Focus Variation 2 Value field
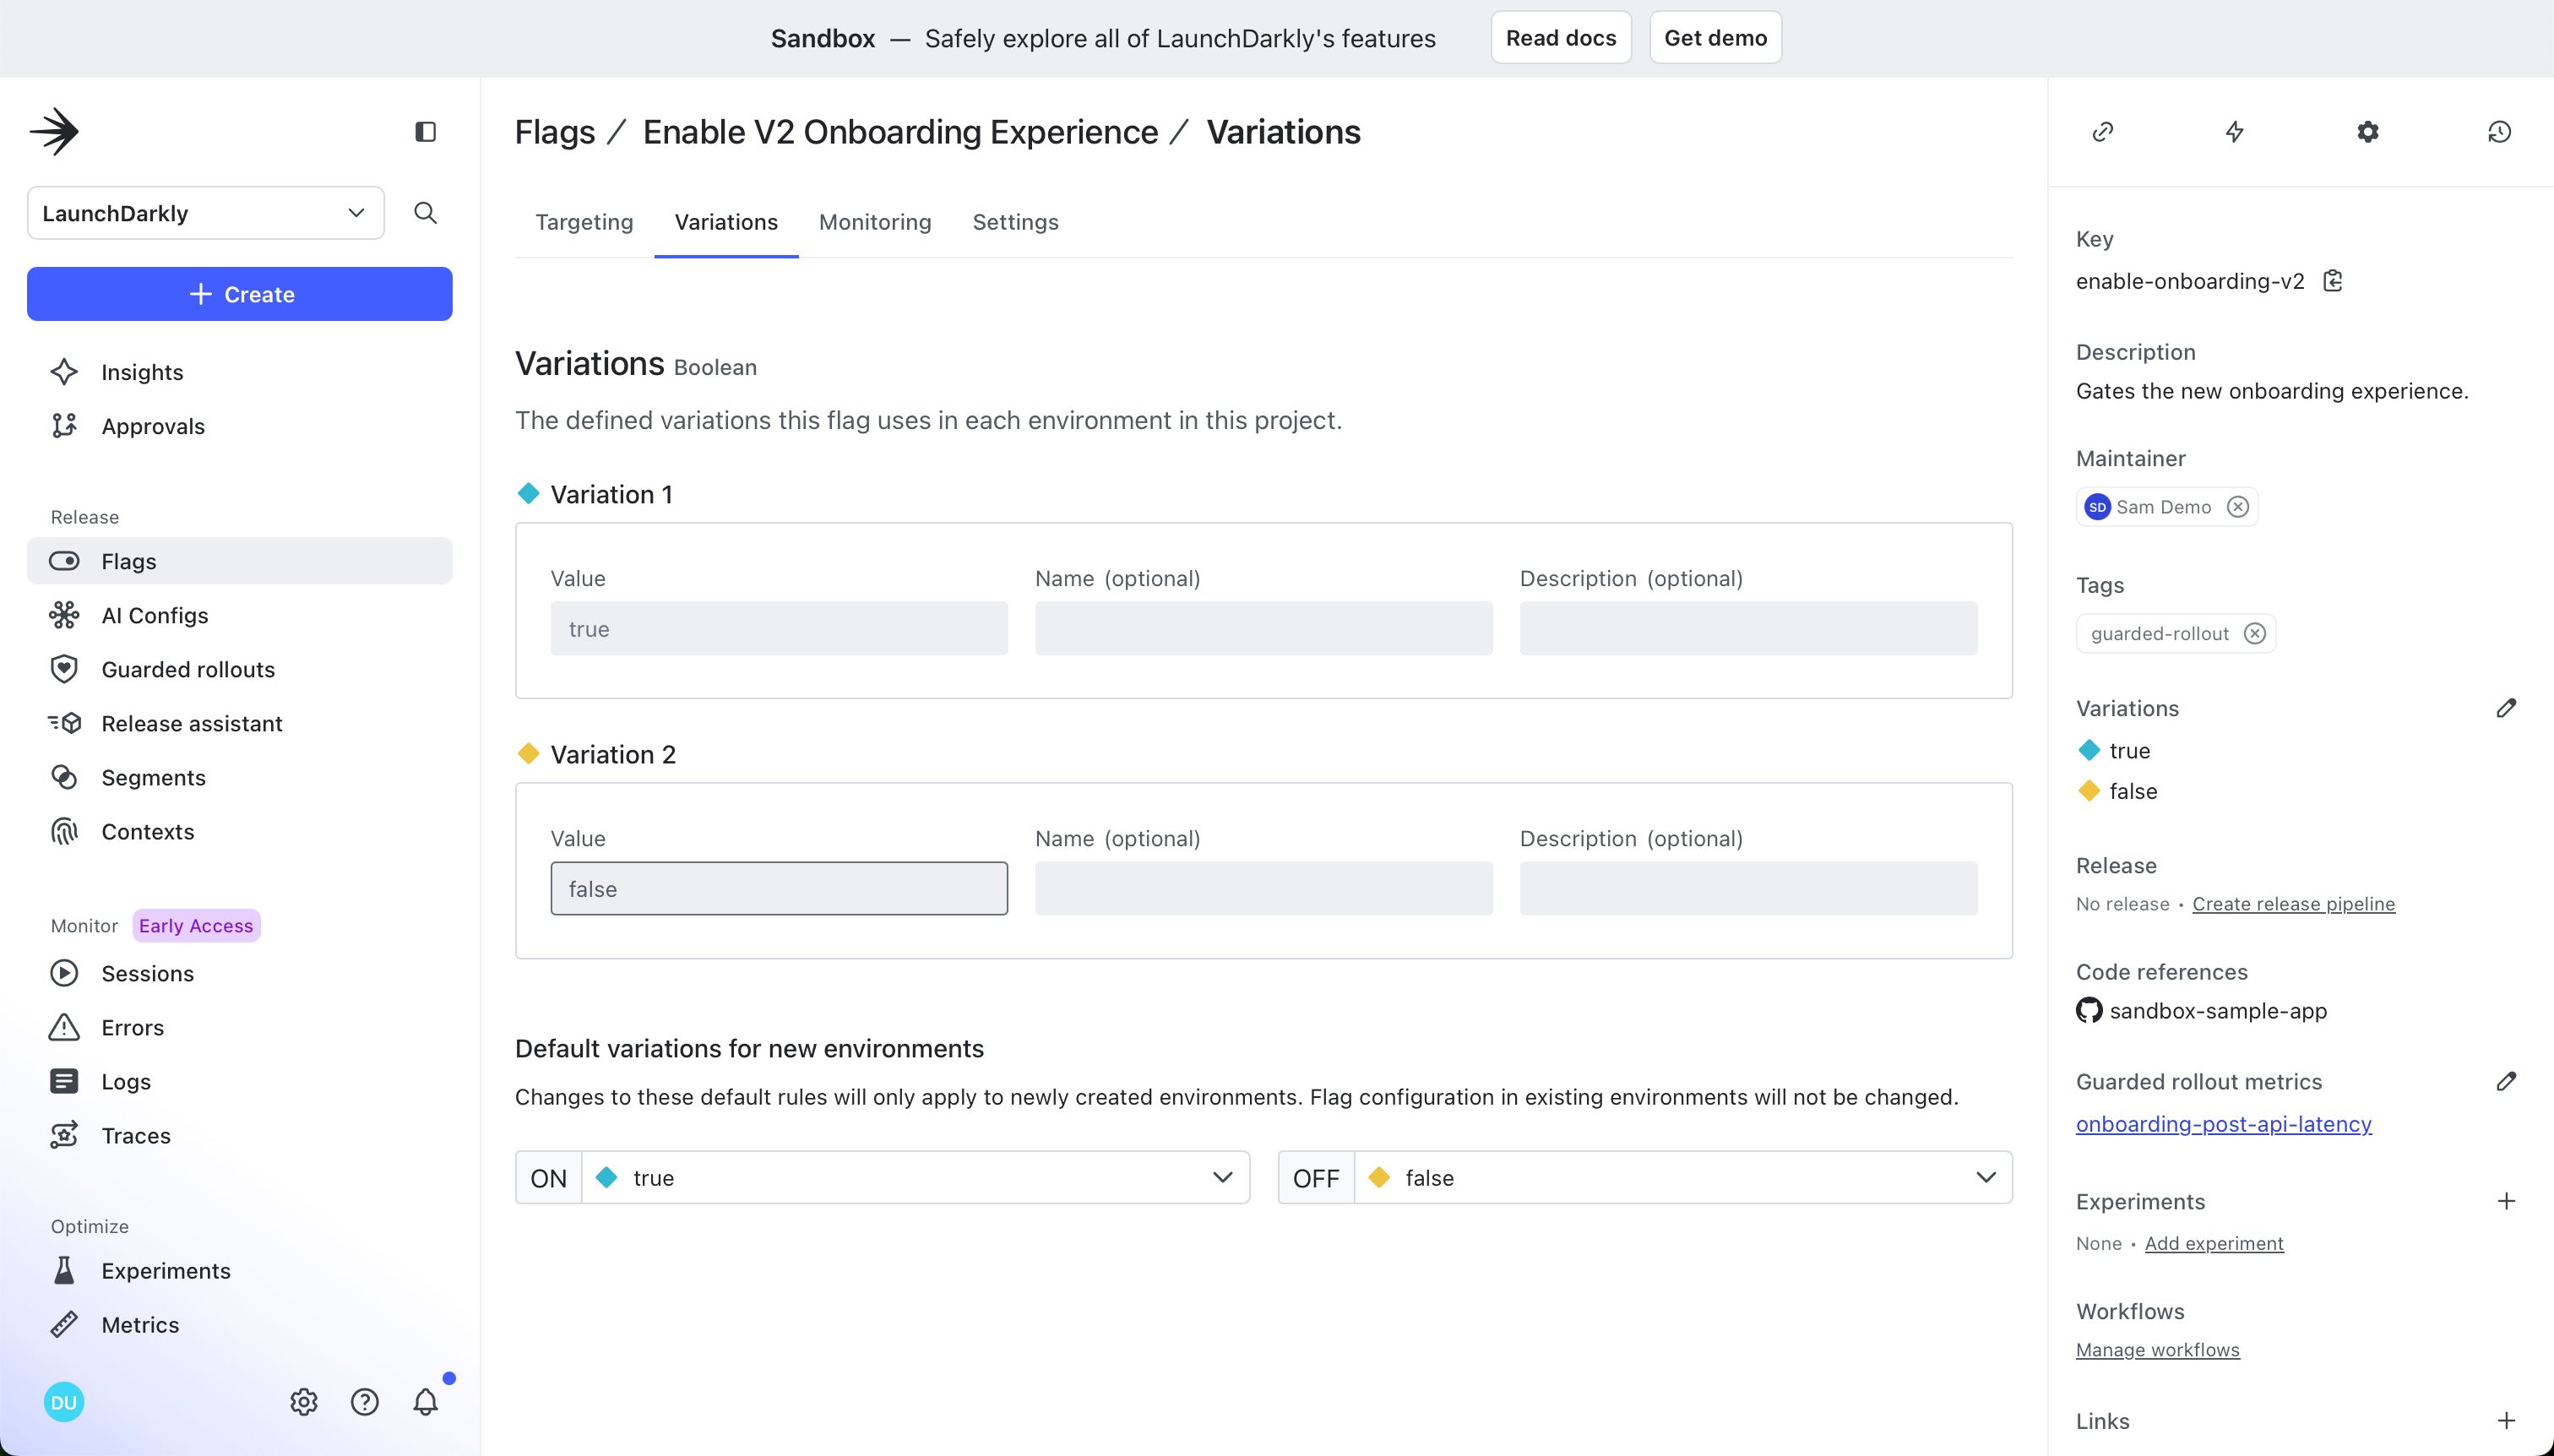The image size is (2554, 1456). pos(779,888)
